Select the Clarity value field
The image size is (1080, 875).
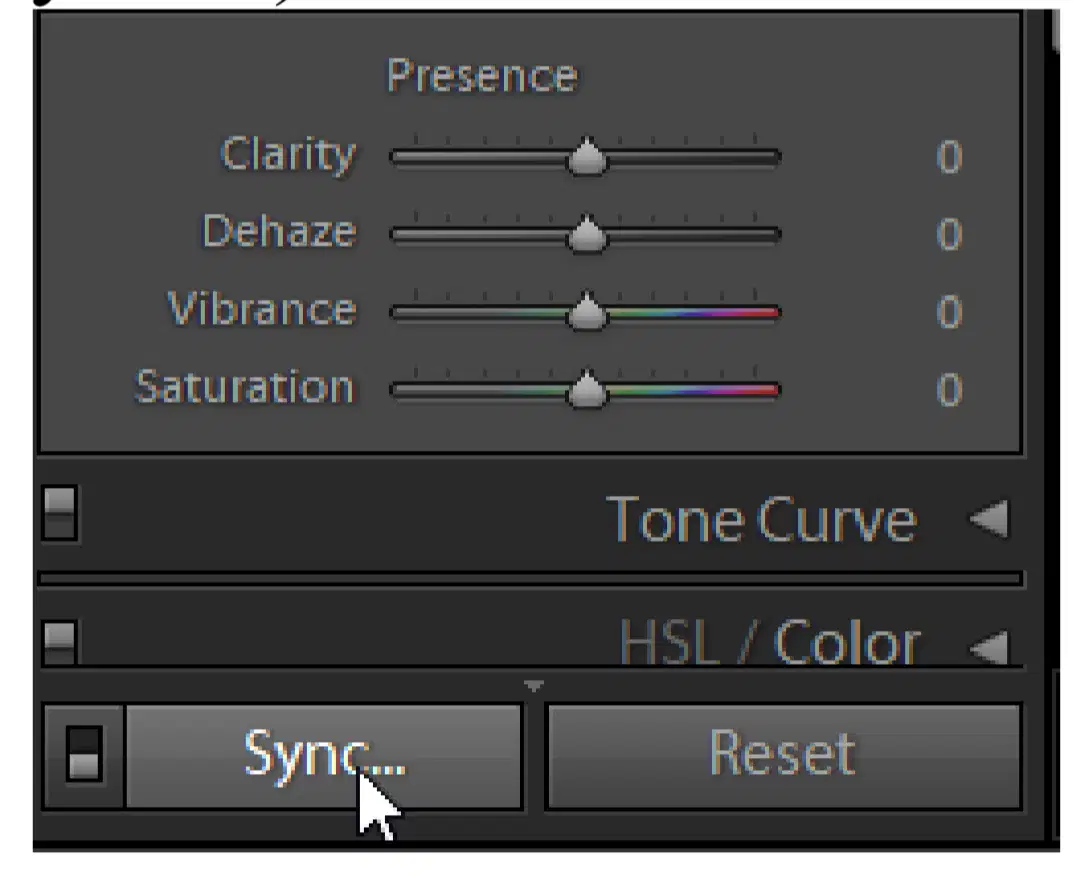(x=949, y=157)
